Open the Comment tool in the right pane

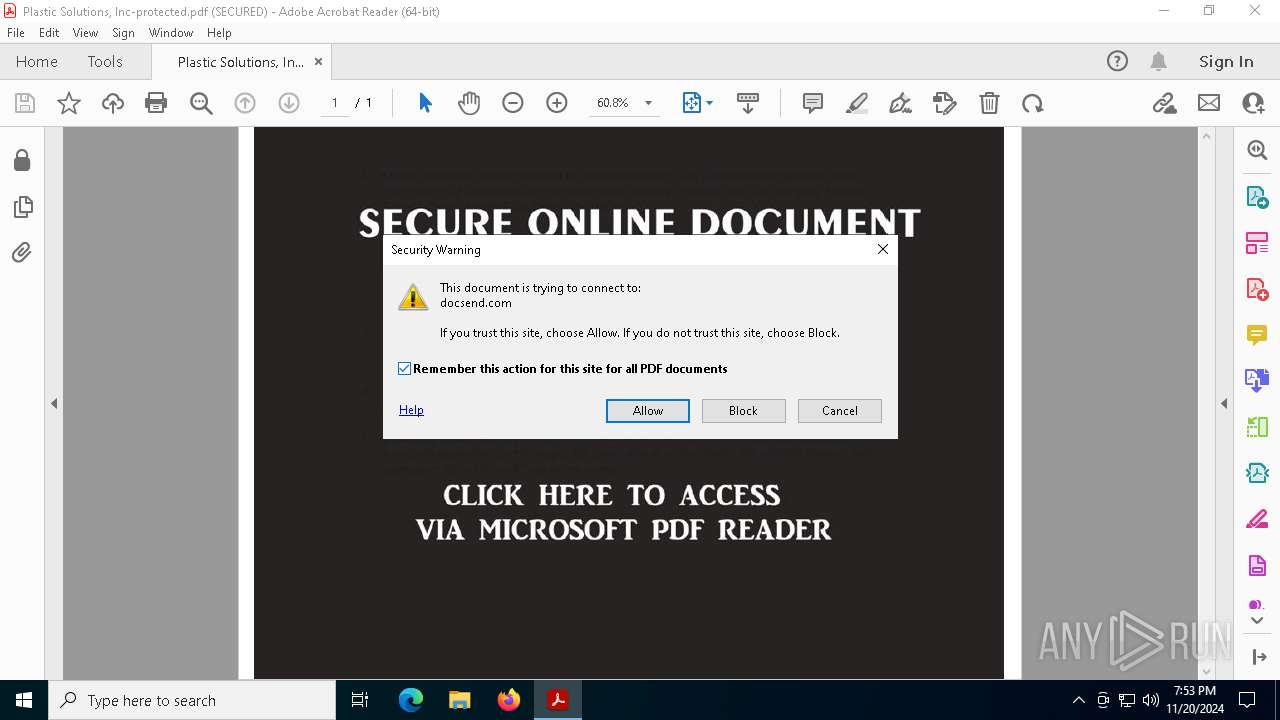[1257, 335]
